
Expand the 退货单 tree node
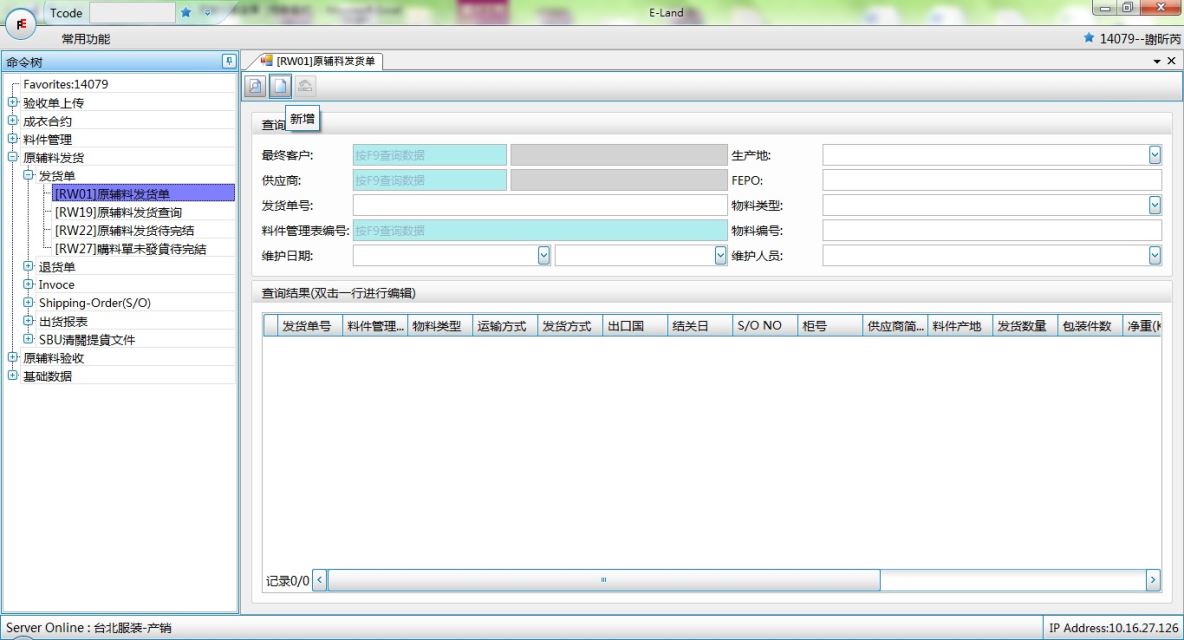[28, 267]
